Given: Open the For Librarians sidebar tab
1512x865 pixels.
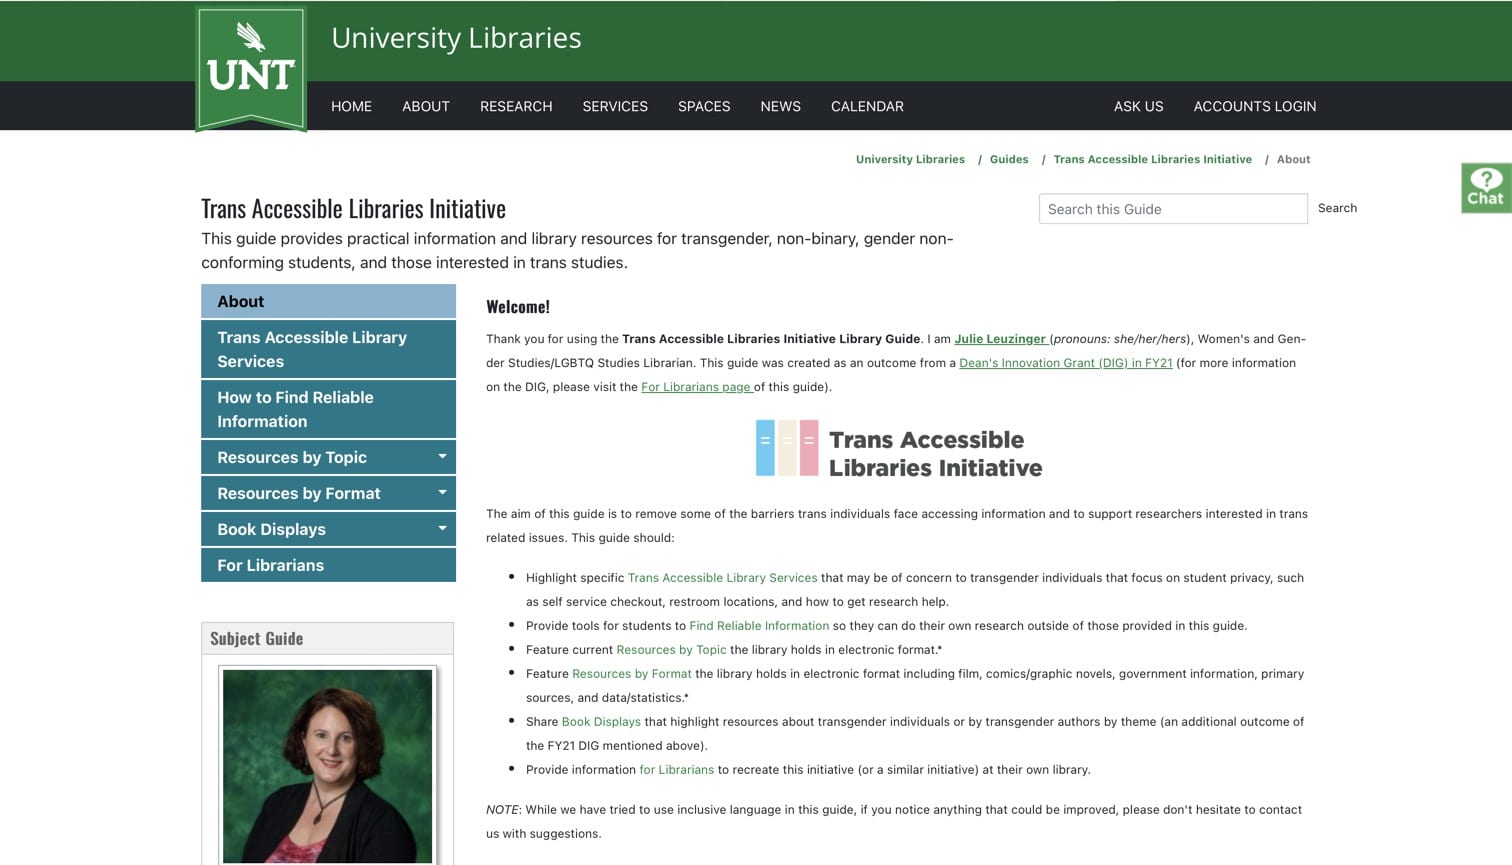Looking at the screenshot, I should pos(328,565).
